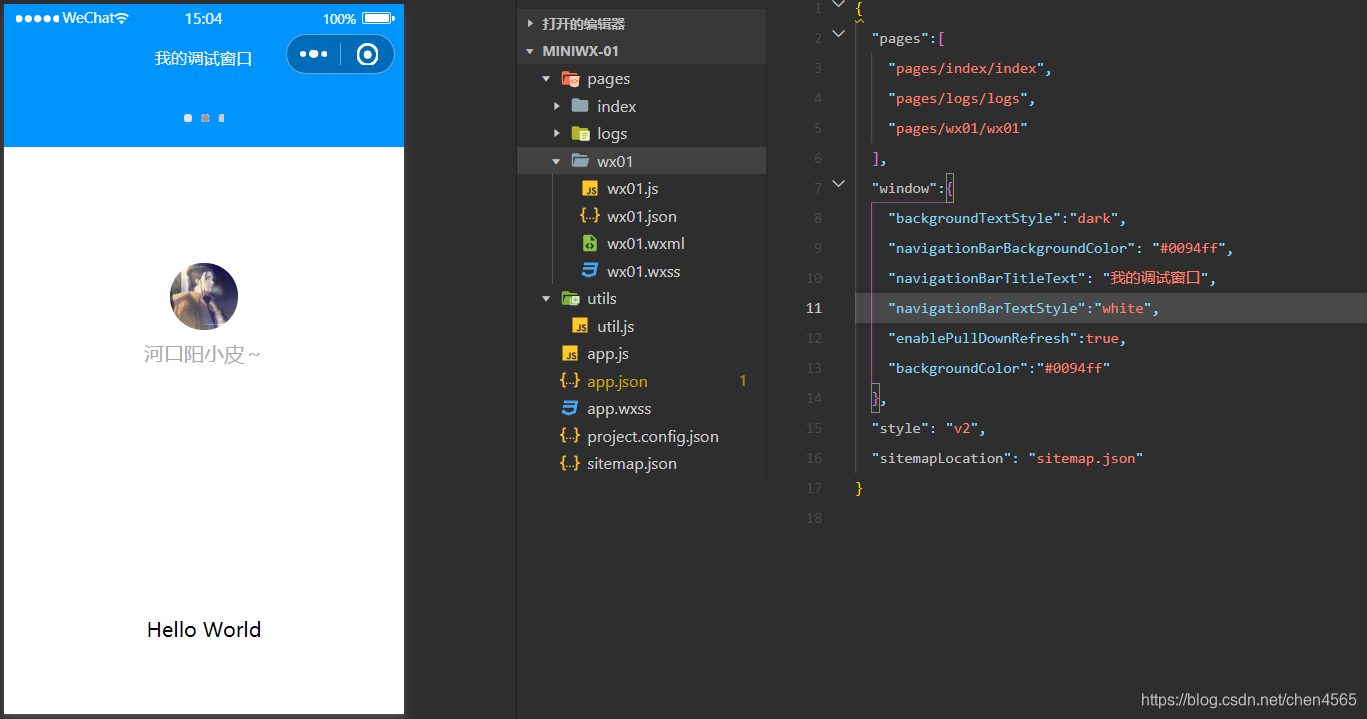
Task: Click the "sitemap.json" value on line 16
Action: point(1085,458)
